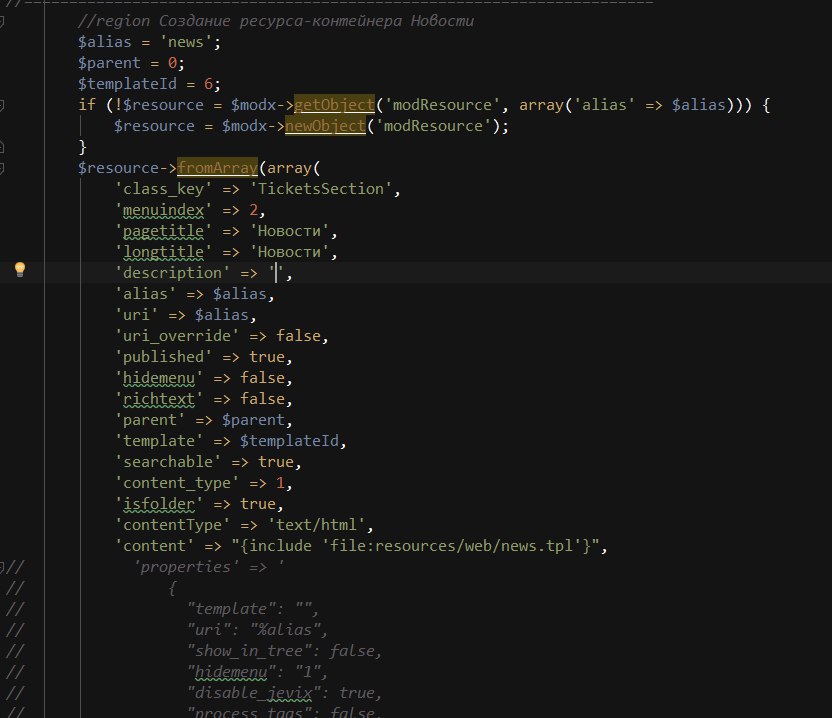Image resolution: width=832 pixels, height=718 pixels.
Task: Place cursor in the //region comment line
Action: click(x=275, y=21)
